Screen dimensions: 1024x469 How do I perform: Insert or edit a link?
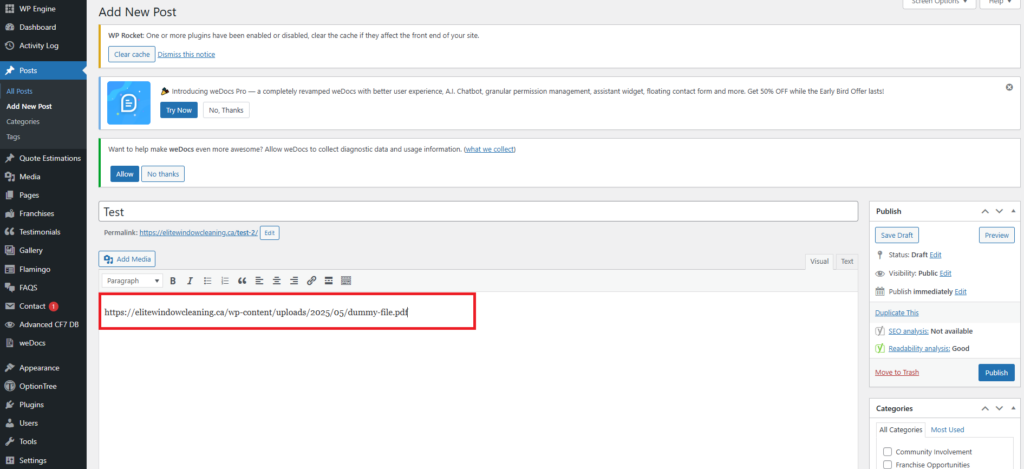[x=311, y=281]
